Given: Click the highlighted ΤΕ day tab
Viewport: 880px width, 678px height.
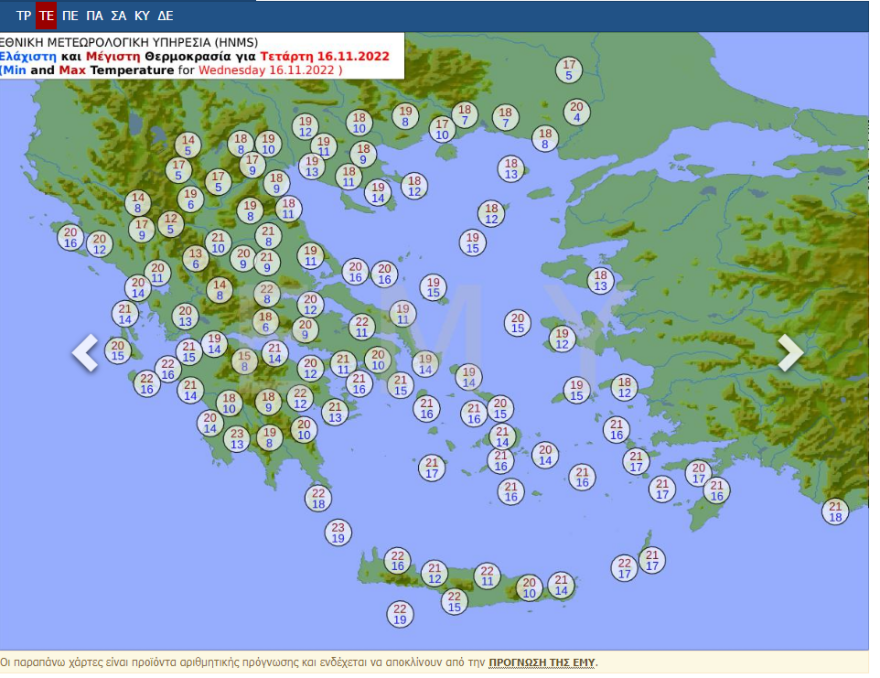Looking at the screenshot, I should (46, 16).
